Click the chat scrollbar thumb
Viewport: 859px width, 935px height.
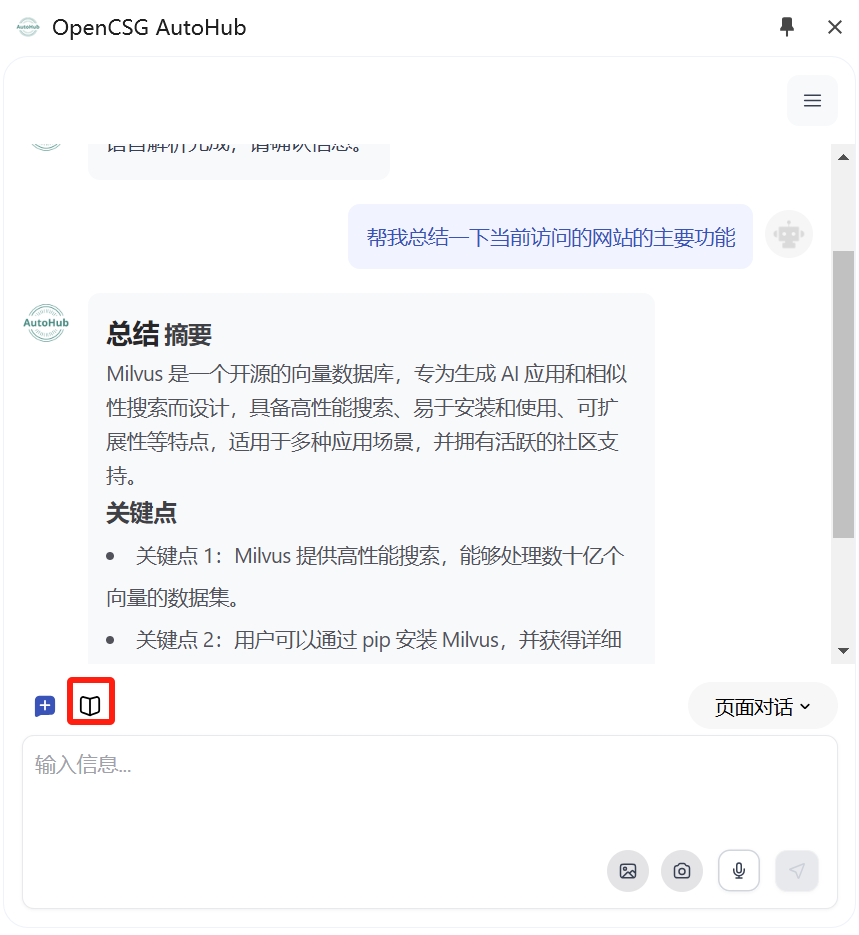(843, 394)
